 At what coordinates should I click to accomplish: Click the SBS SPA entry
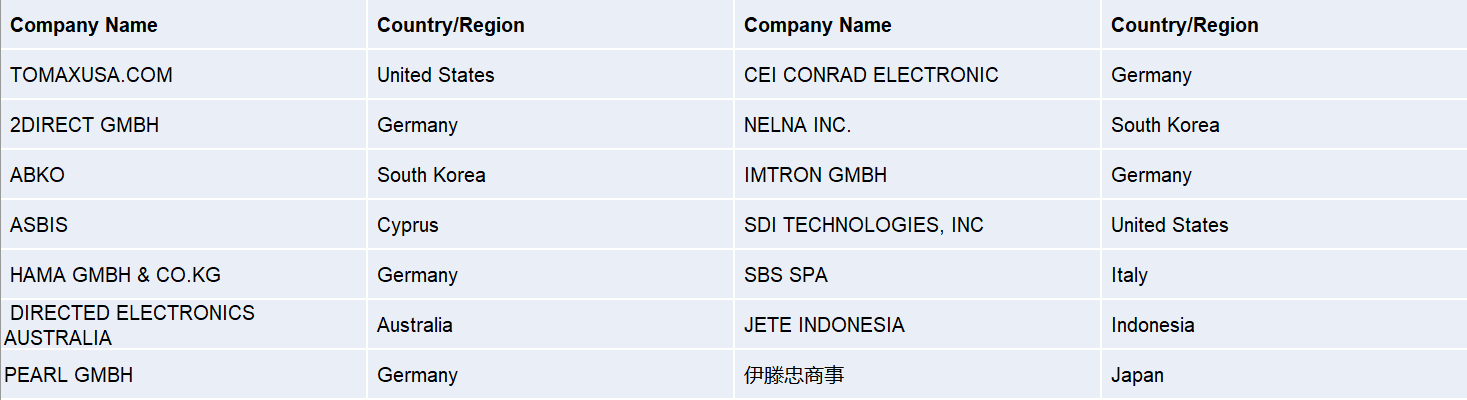pyautogui.click(x=917, y=275)
